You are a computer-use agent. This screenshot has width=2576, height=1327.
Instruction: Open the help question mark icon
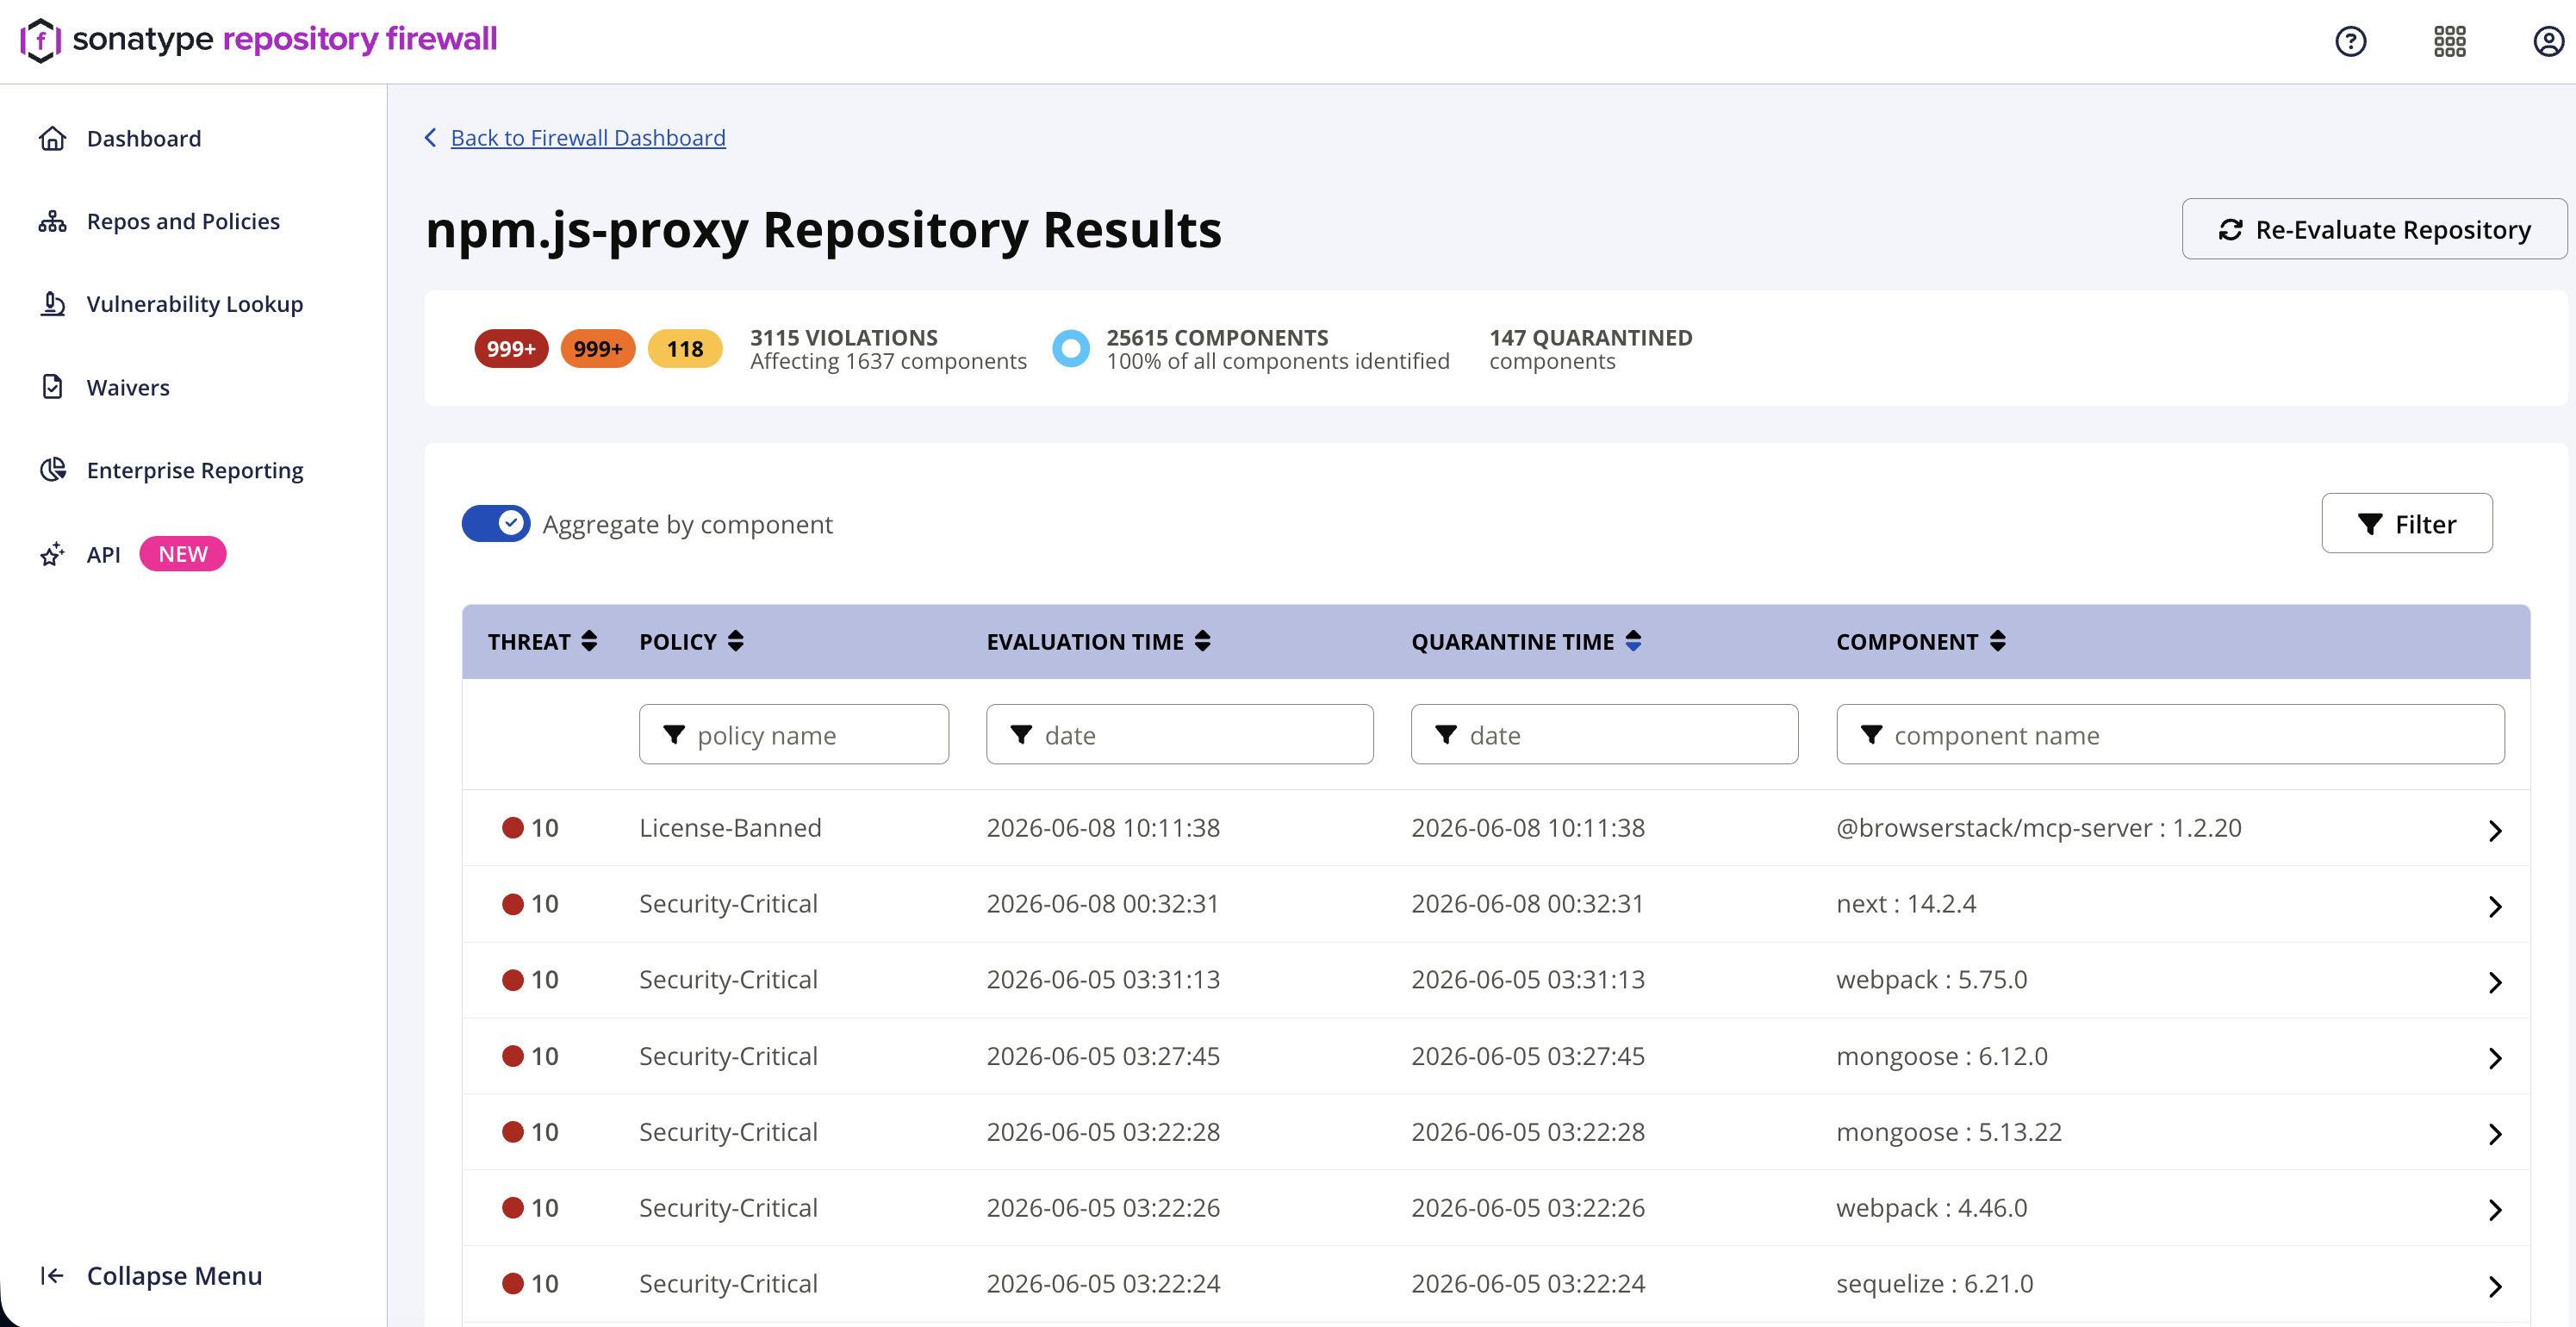[x=2350, y=41]
